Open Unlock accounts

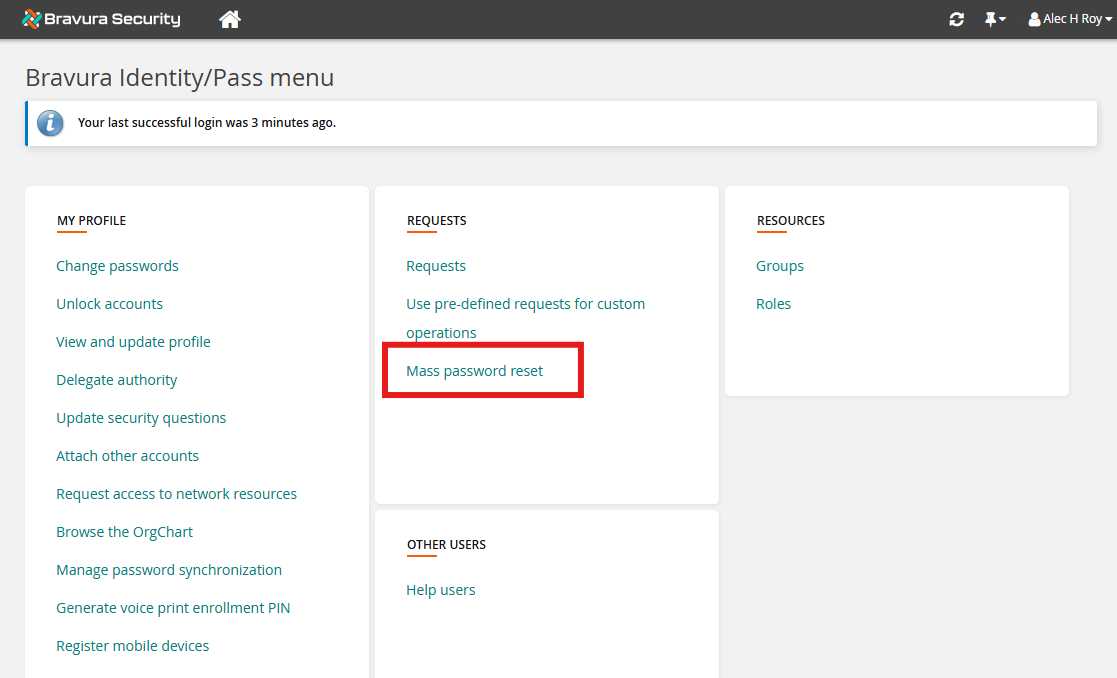pyautogui.click(x=109, y=303)
